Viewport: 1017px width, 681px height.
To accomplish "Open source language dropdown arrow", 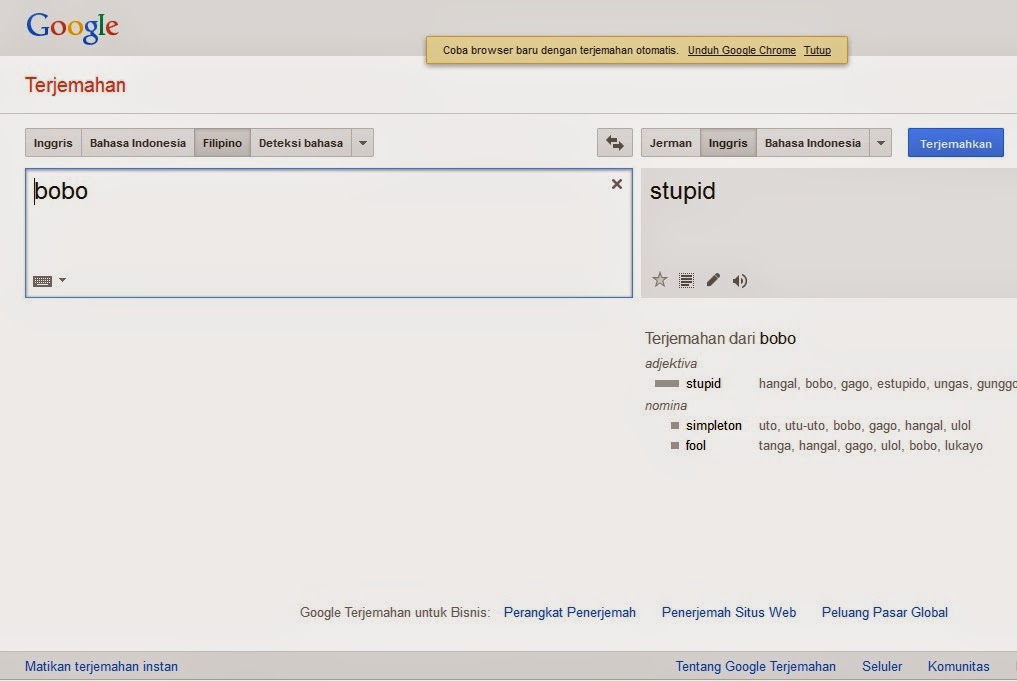I will pyautogui.click(x=363, y=143).
